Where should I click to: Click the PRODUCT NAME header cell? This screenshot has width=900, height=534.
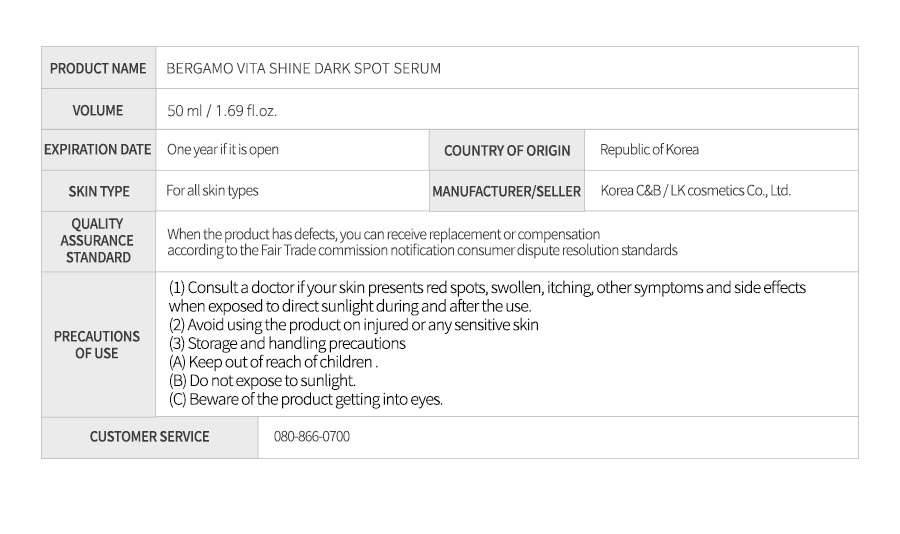pos(98,68)
